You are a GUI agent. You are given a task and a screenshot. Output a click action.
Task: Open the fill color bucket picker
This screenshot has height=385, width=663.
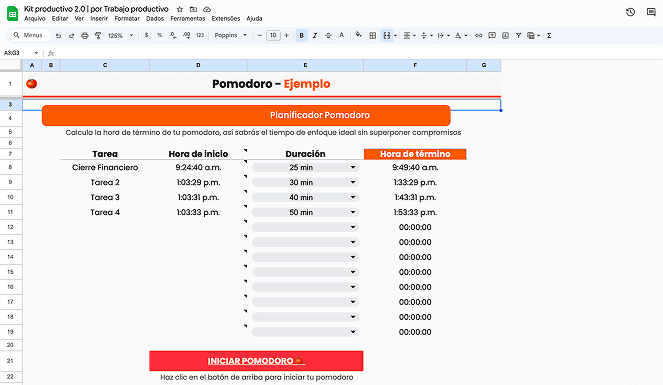[359, 35]
